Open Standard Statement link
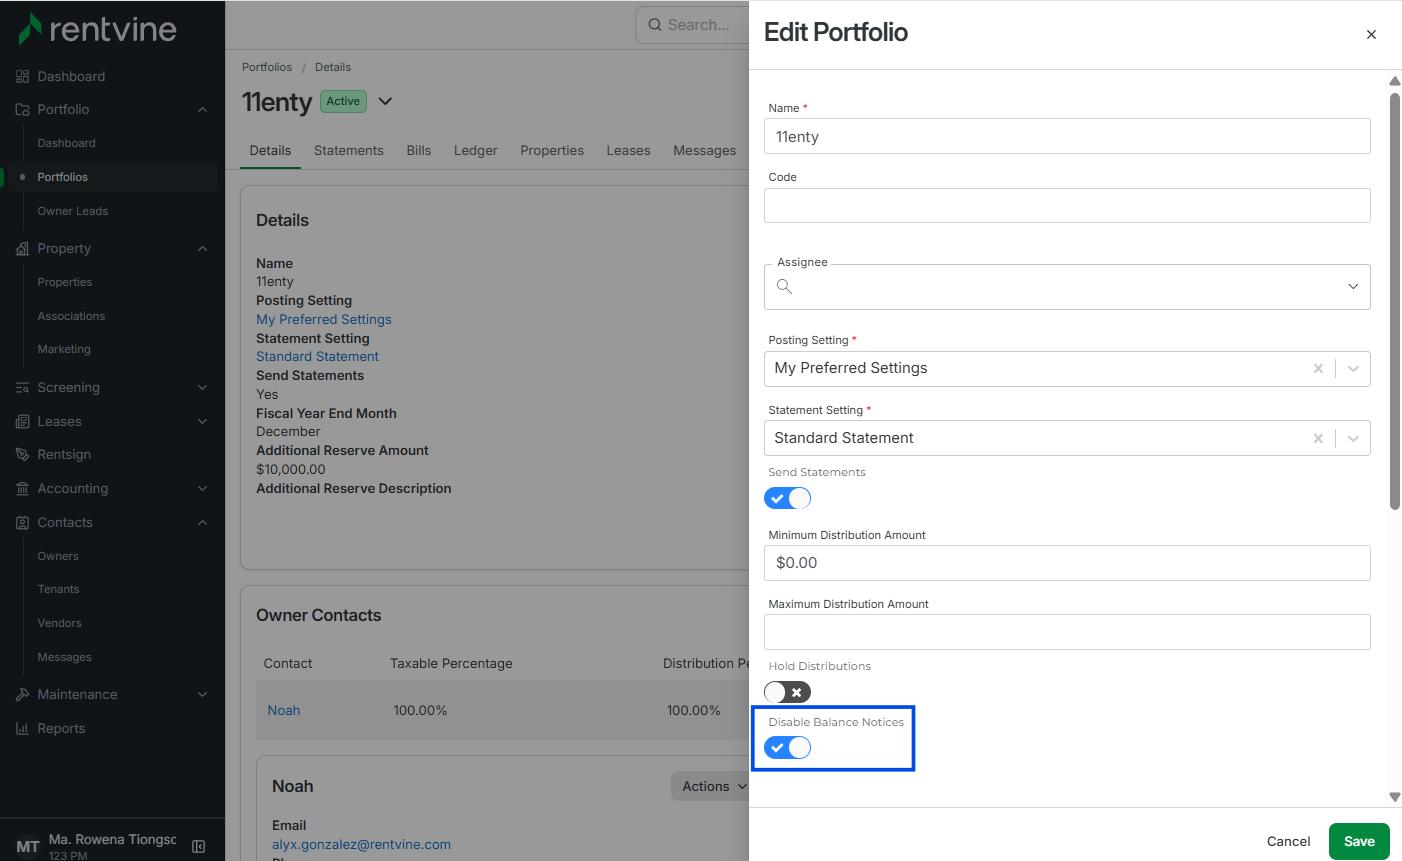This screenshot has height=861, width=1402. (317, 356)
